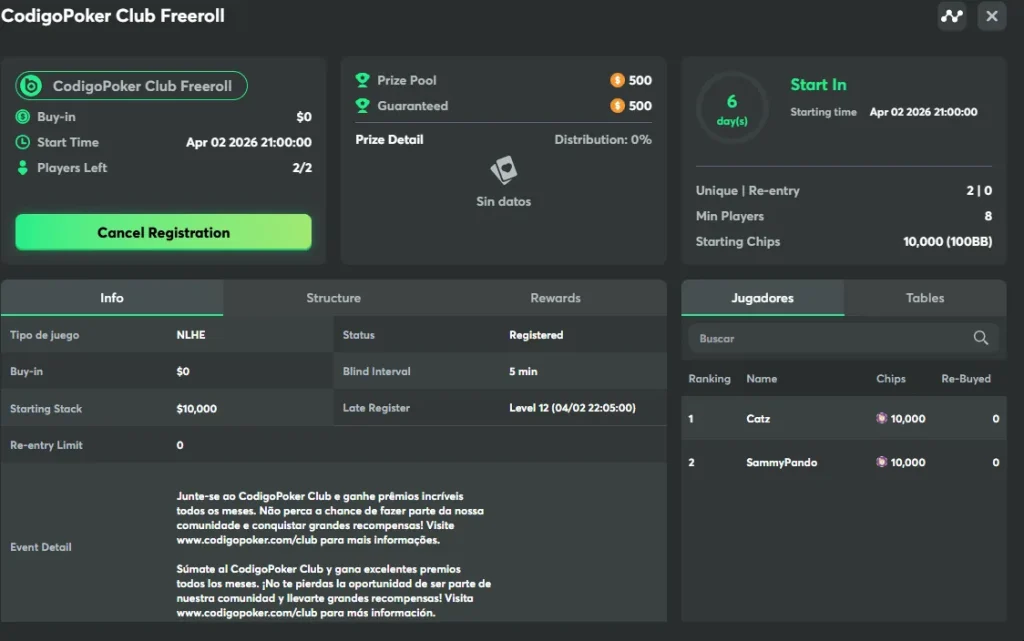Click the Unique | Re-entry label
This screenshot has height=641, width=1024.
[x=747, y=191]
